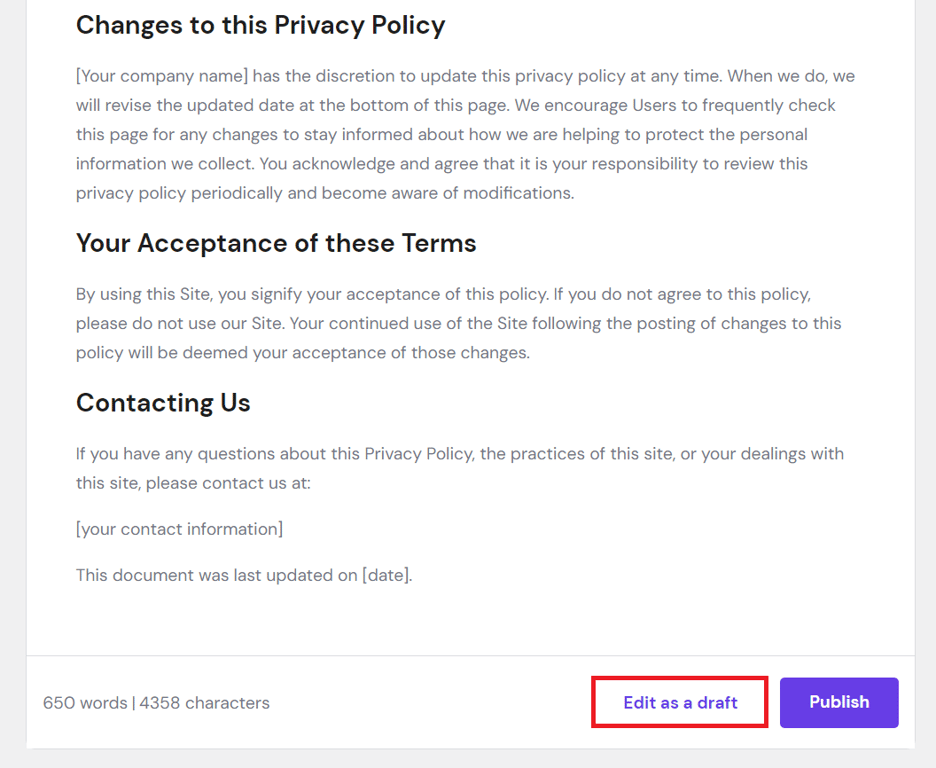936x768 pixels.
Task: Click the Your Acceptance of these Terms heading
Action: click(275, 243)
